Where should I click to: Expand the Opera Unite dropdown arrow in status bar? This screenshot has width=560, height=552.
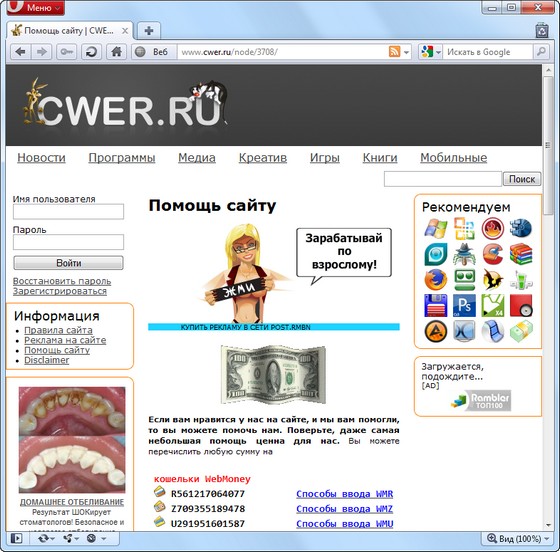(76, 538)
